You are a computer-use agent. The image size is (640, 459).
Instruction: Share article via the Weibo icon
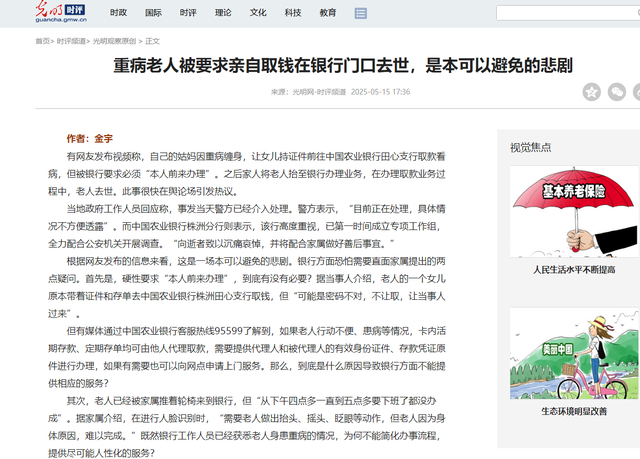pyautogui.click(x=638, y=91)
